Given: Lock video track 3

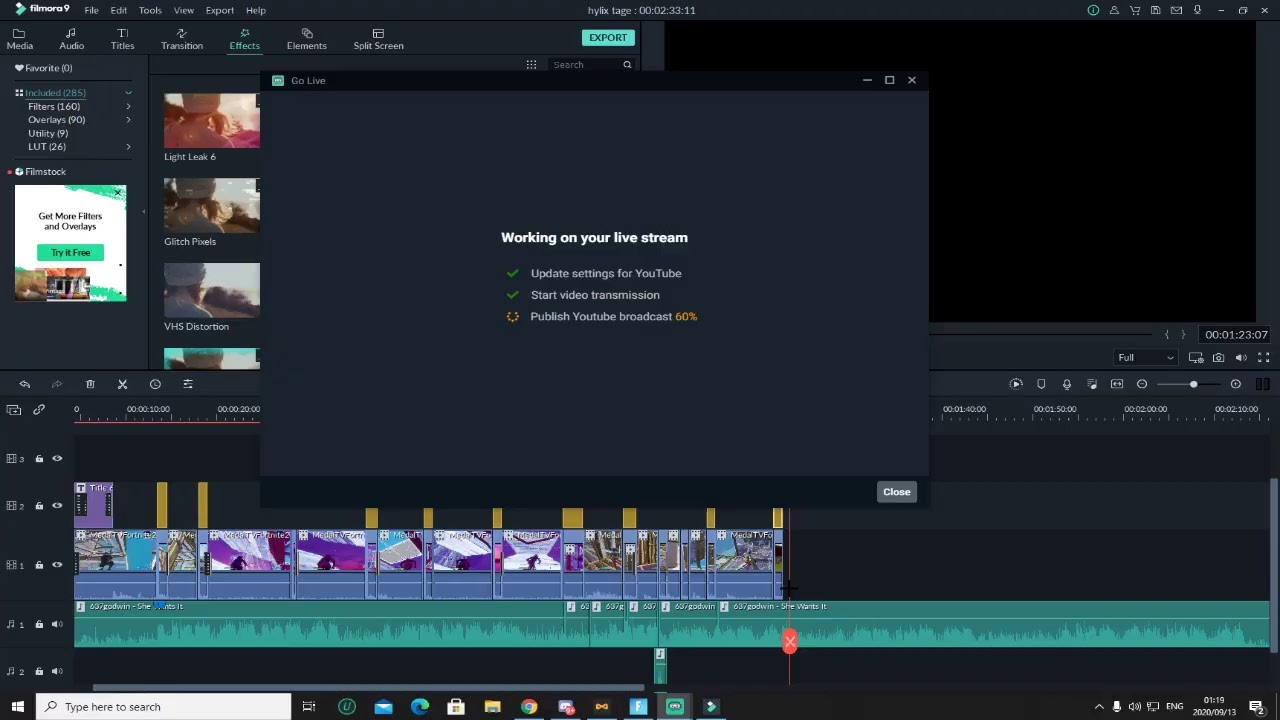Looking at the screenshot, I should [x=39, y=459].
